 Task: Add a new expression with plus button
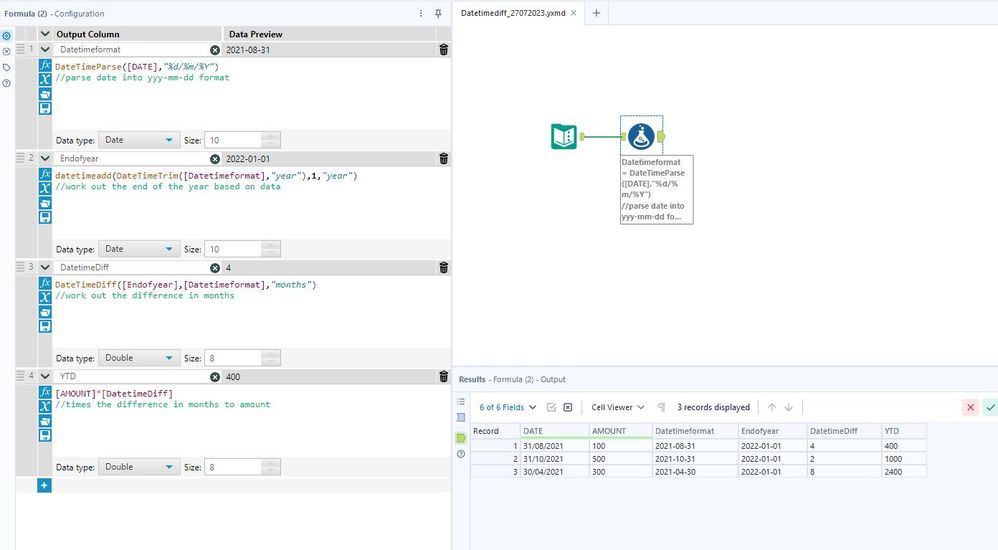click(x=44, y=485)
